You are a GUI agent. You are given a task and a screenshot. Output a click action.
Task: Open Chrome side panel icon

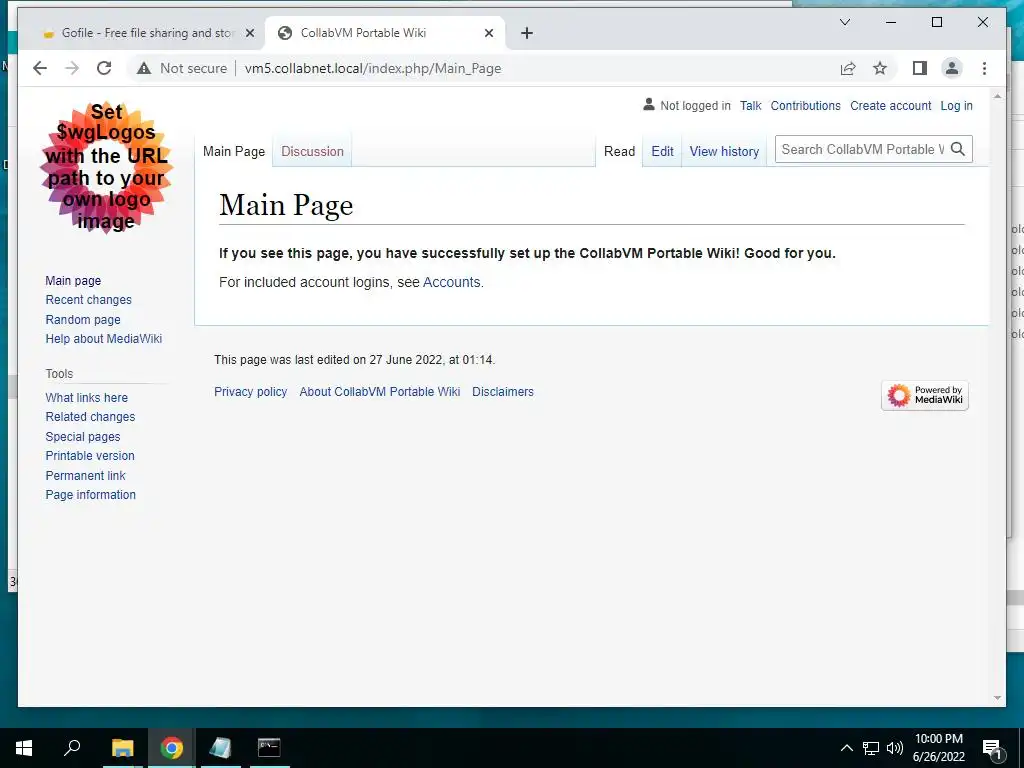click(x=920, y=68)
